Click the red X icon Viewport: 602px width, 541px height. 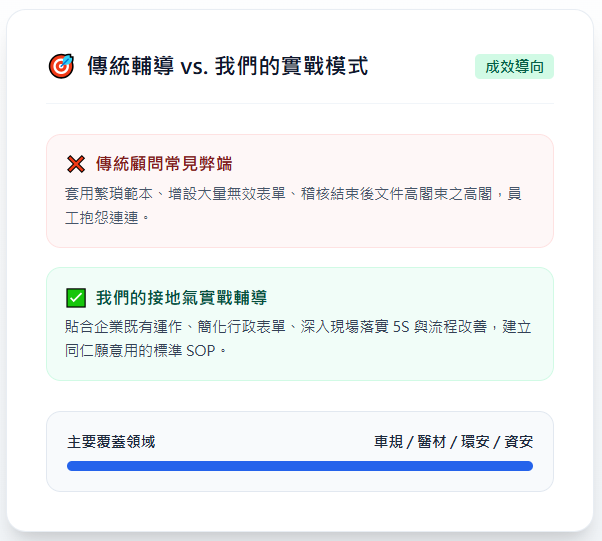[76, 164]
